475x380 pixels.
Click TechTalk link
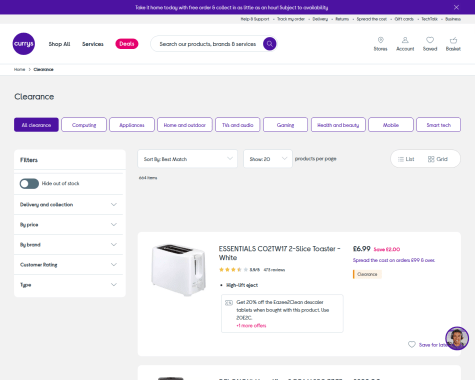click(429, 19)
